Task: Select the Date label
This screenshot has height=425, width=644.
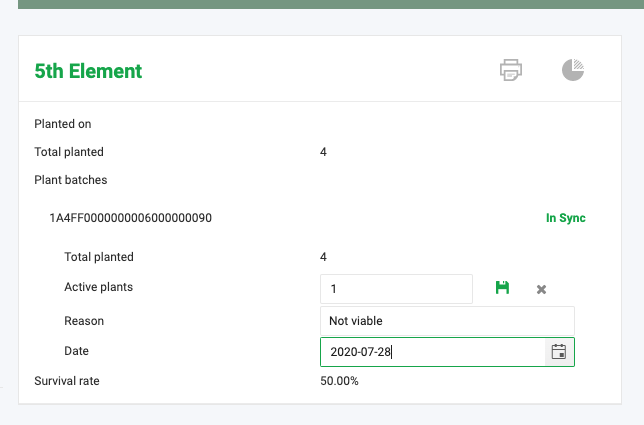Action: click(x=76, y=351)
